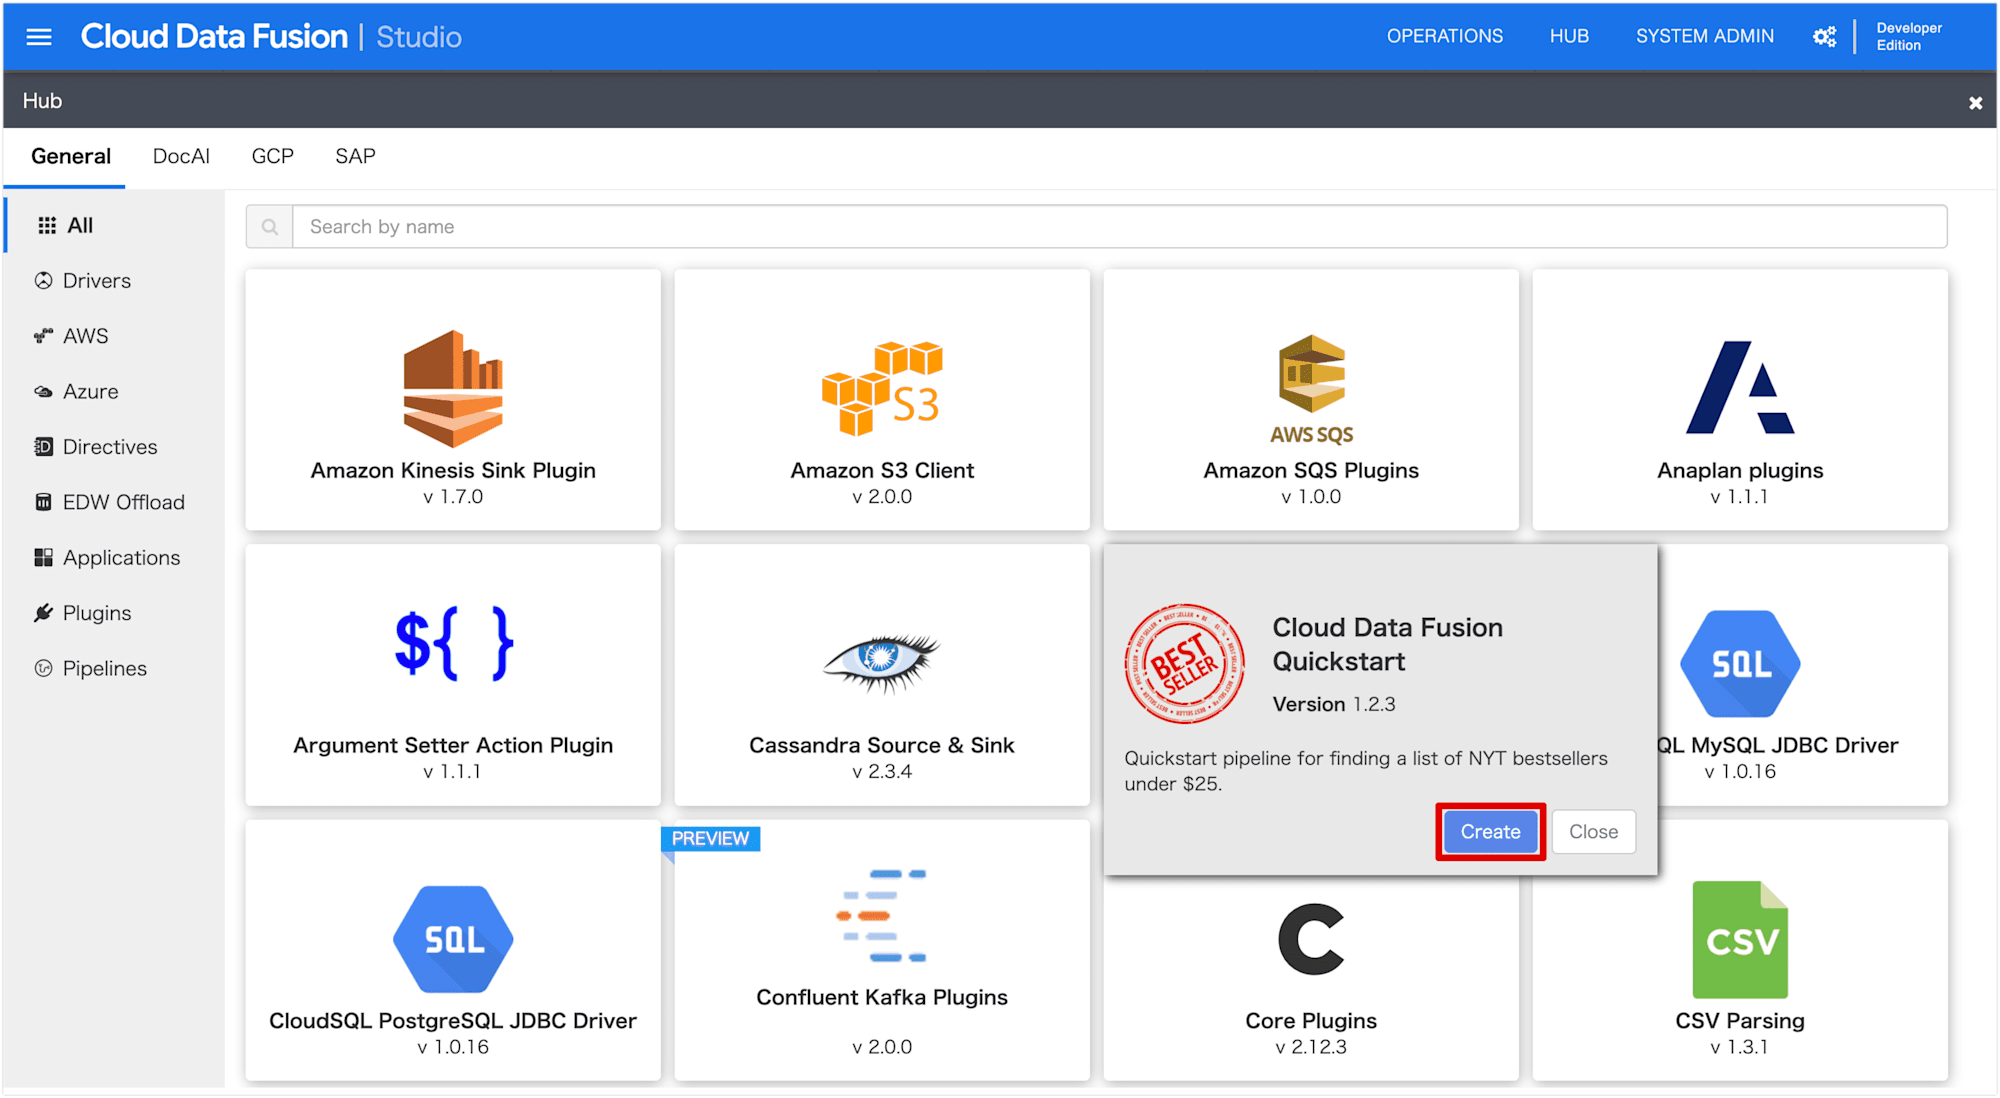The height and width of the screenshot is (1098, 2000).
Task: Click the Confluent Kafka Plugins title
Action: [882, 997]
